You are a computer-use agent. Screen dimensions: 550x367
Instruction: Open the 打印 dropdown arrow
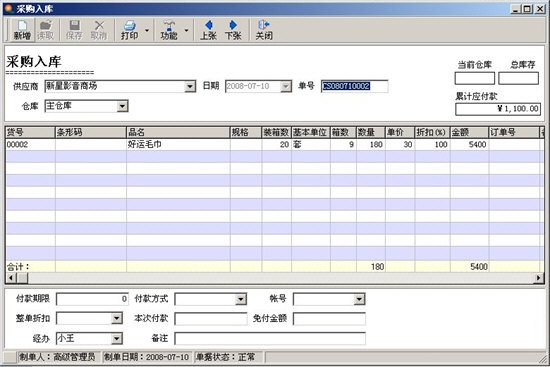pos(147,31)
